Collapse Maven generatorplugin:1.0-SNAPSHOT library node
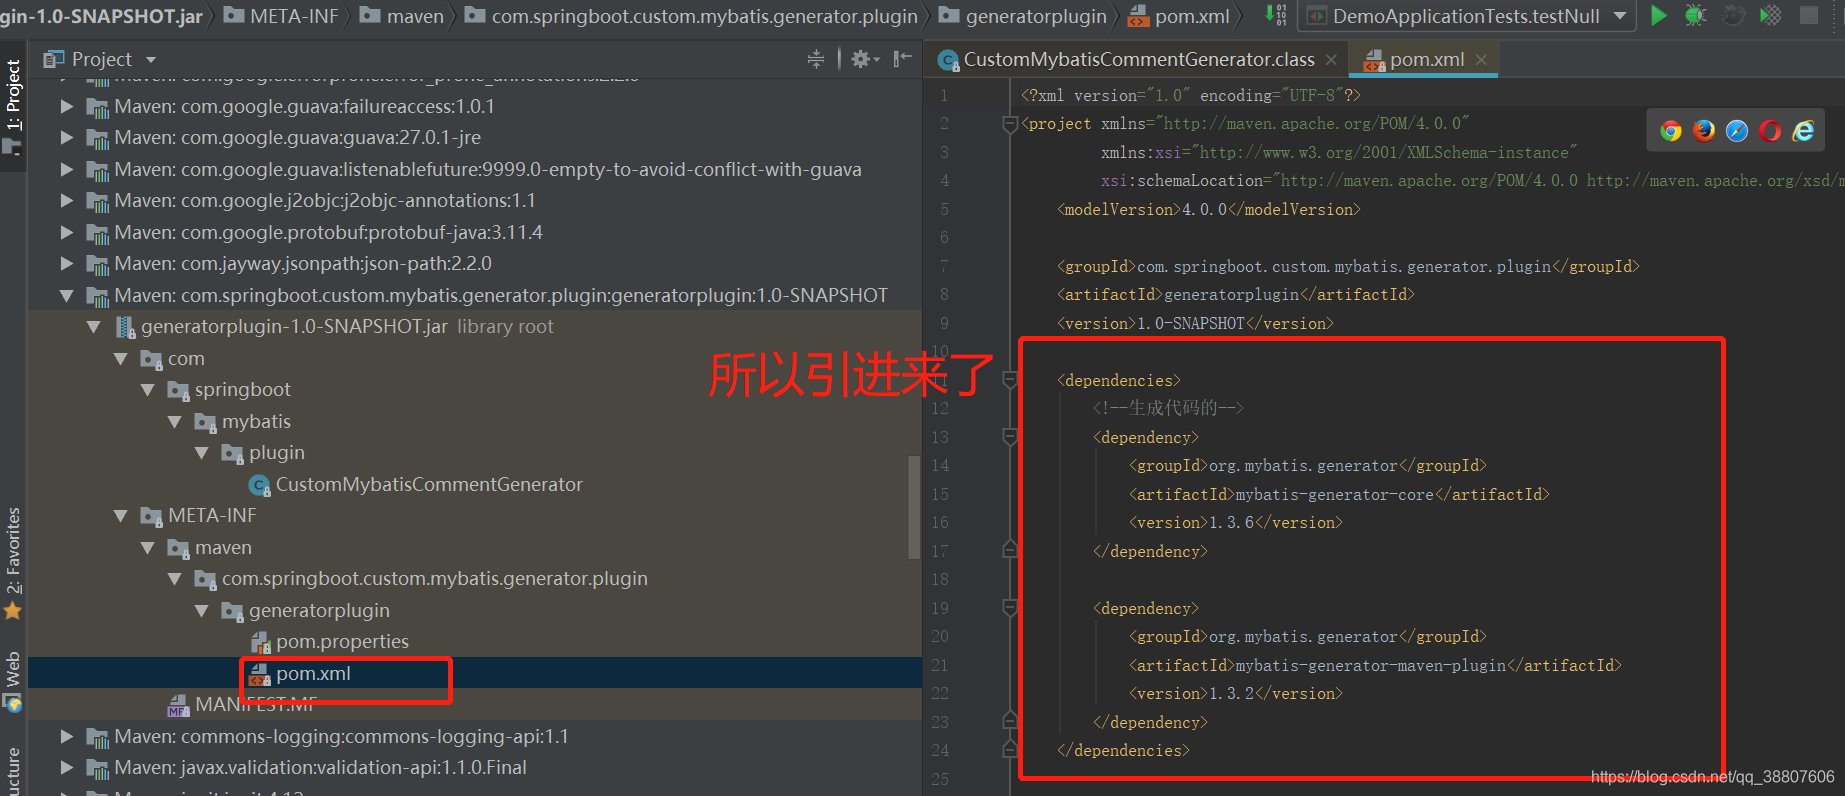Screen dimensions: 1845x796 point(66,295)
